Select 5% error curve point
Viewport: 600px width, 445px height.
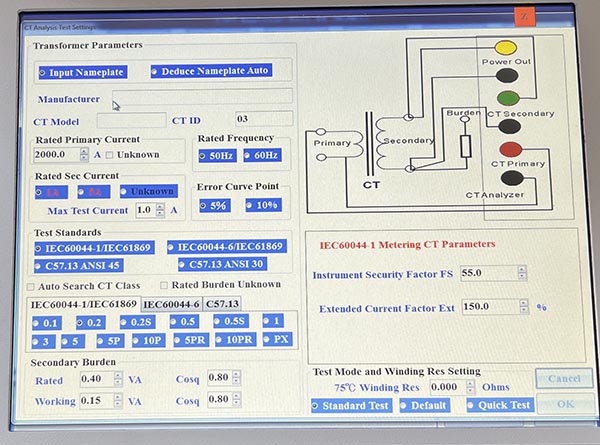(215, 205)
